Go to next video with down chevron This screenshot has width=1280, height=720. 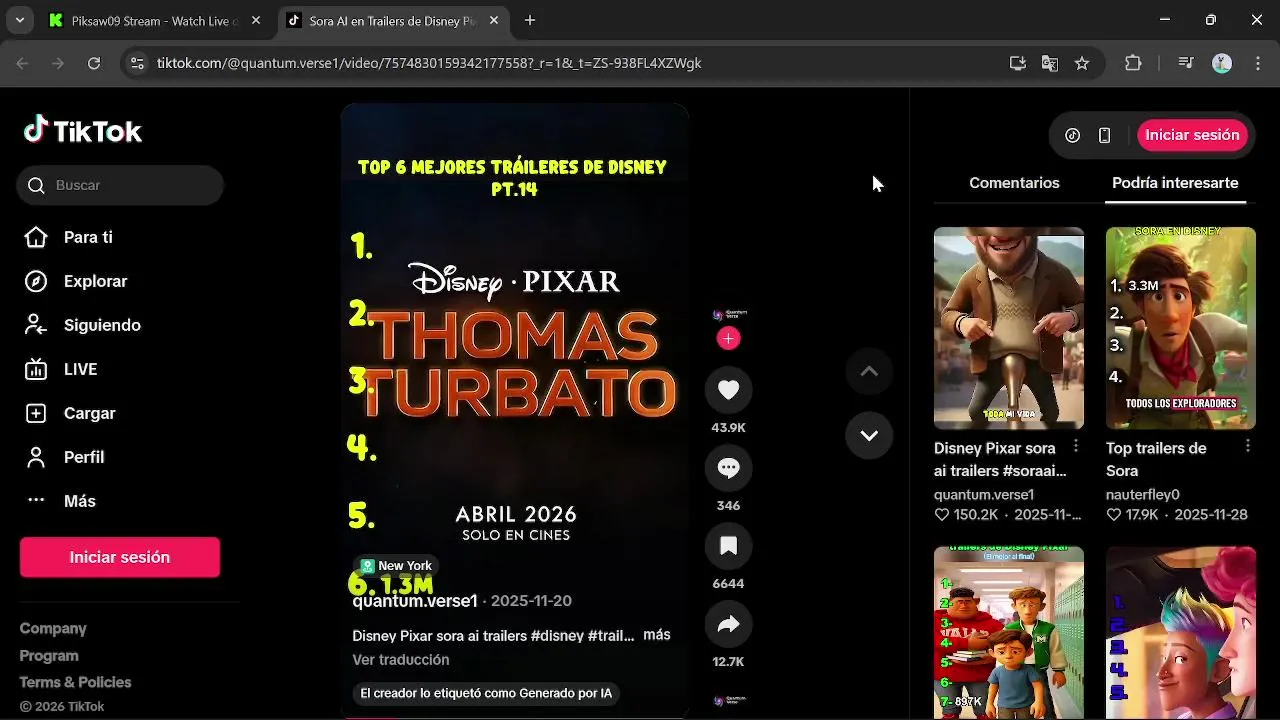click(x=869, y=435)
